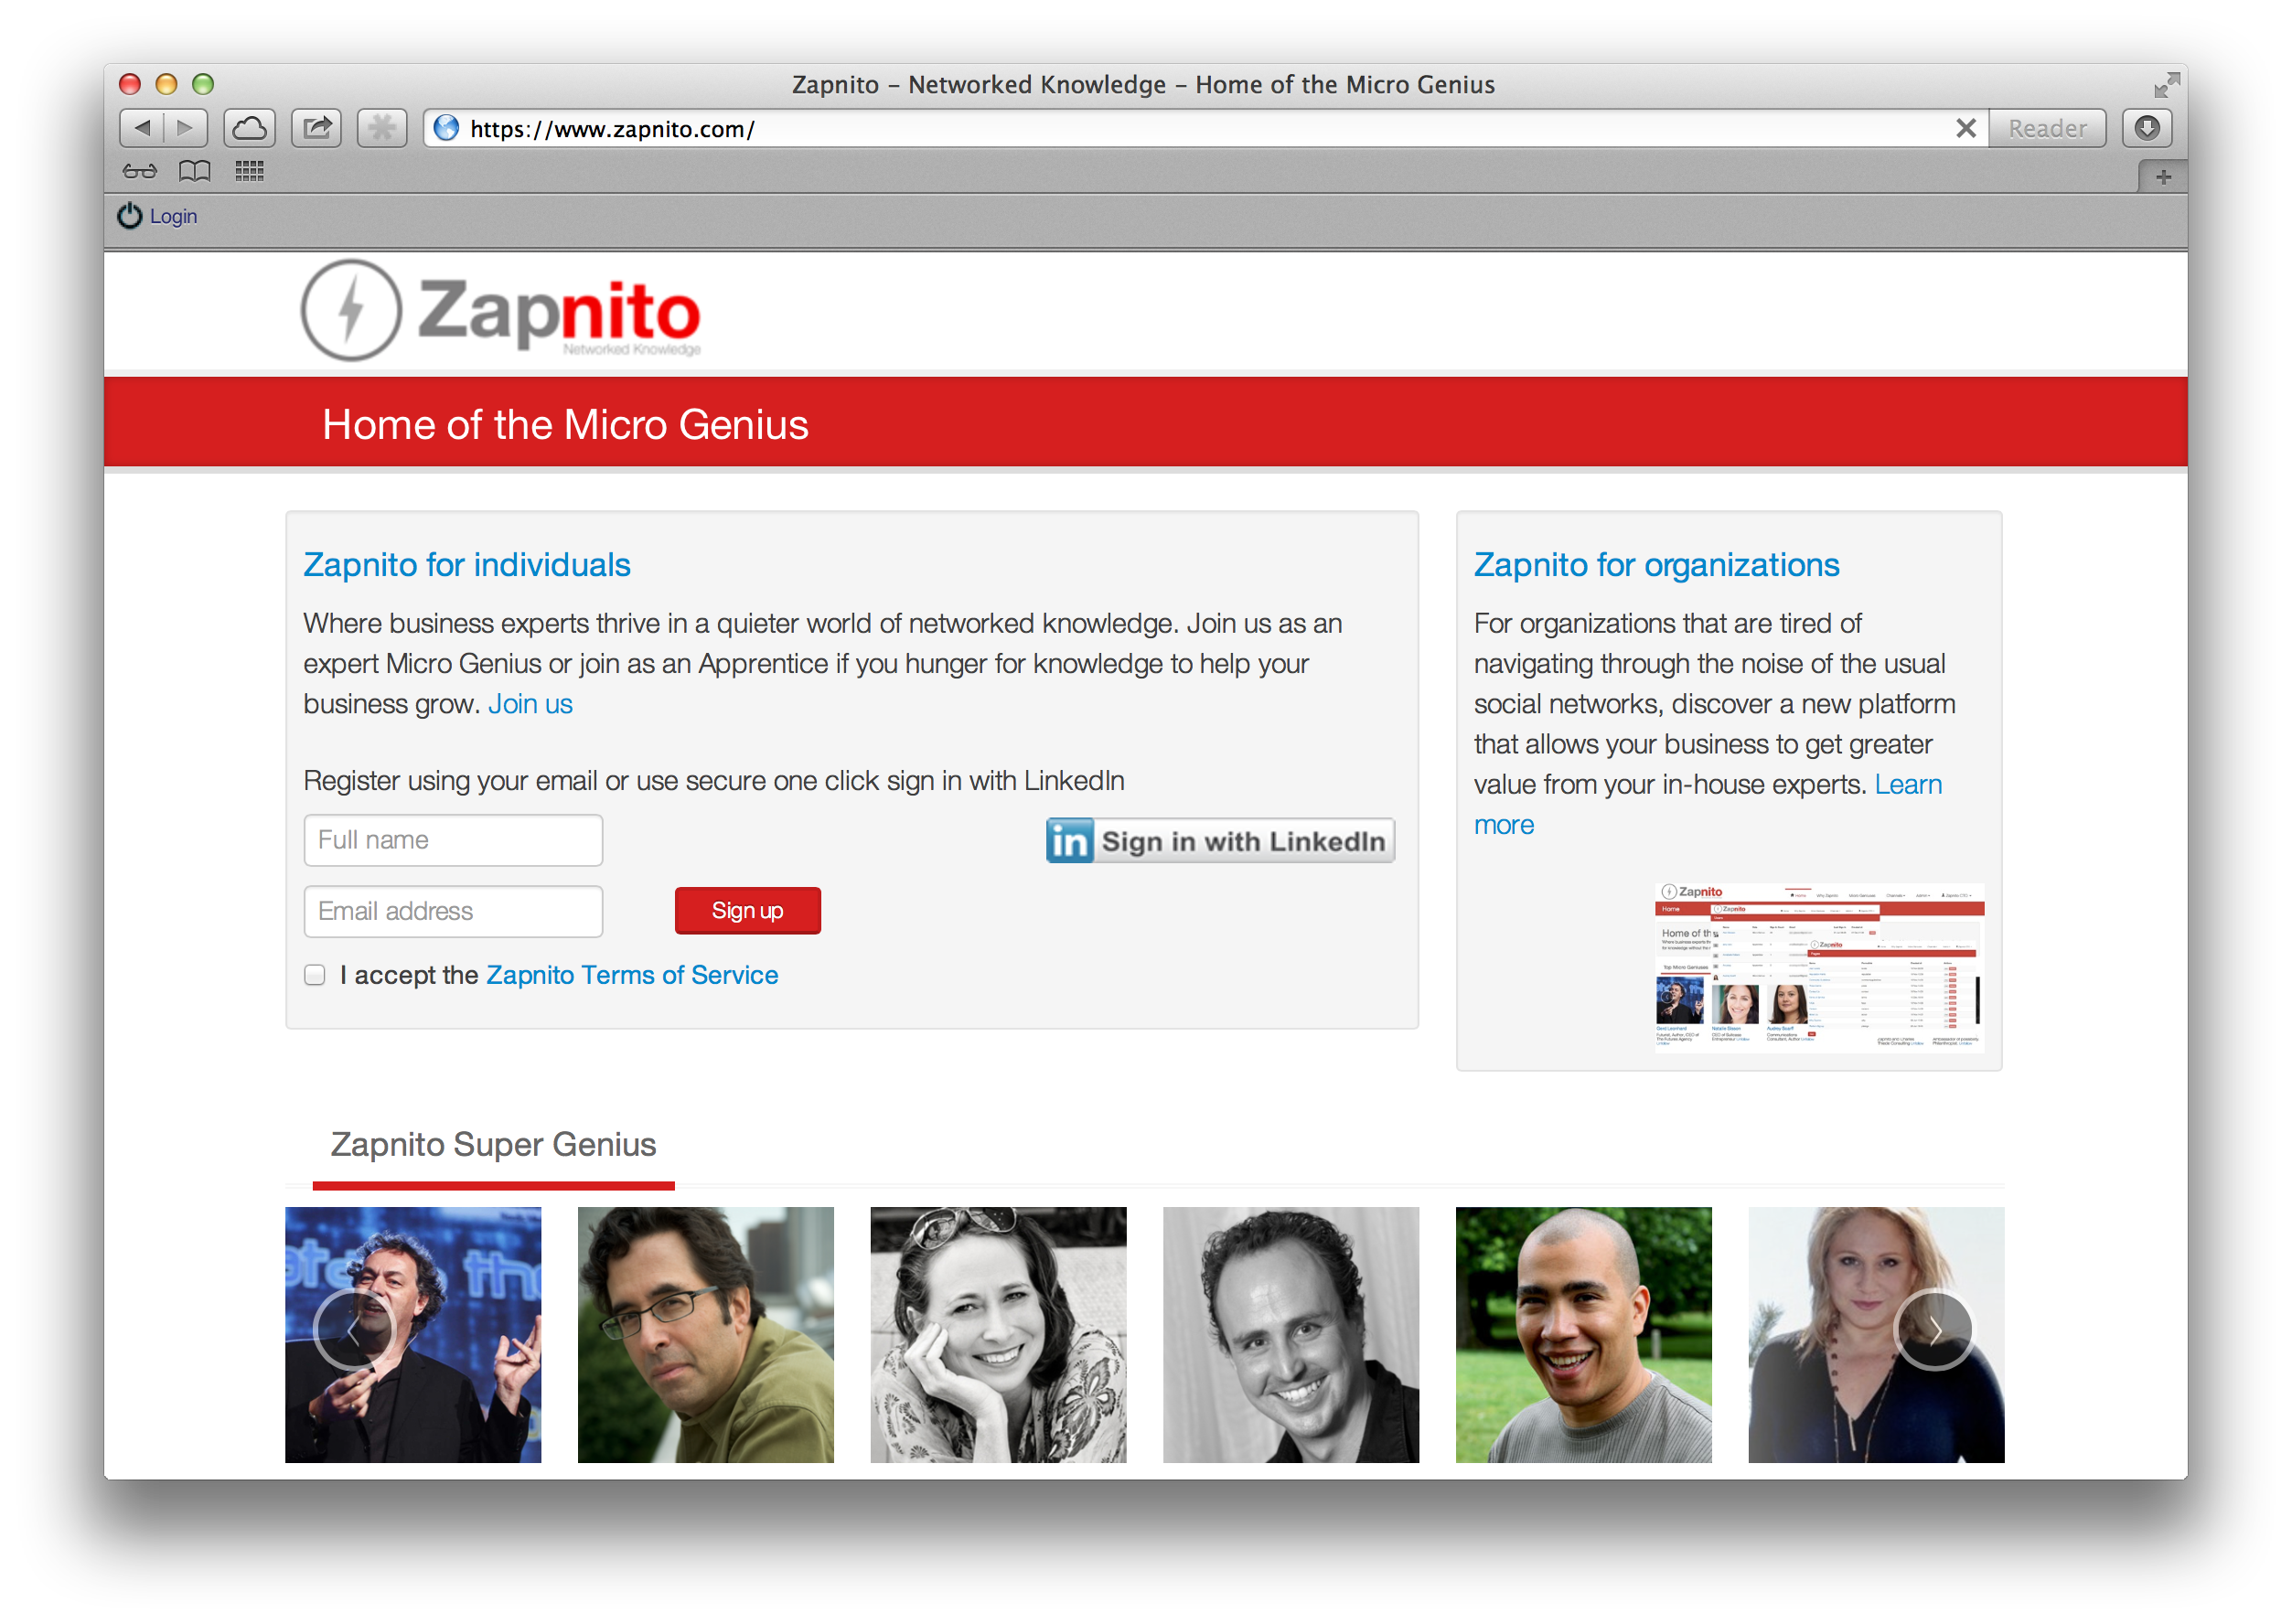Show previous Super Genius with left arrow
2292x1624 pixels.
coord(354,1329)
